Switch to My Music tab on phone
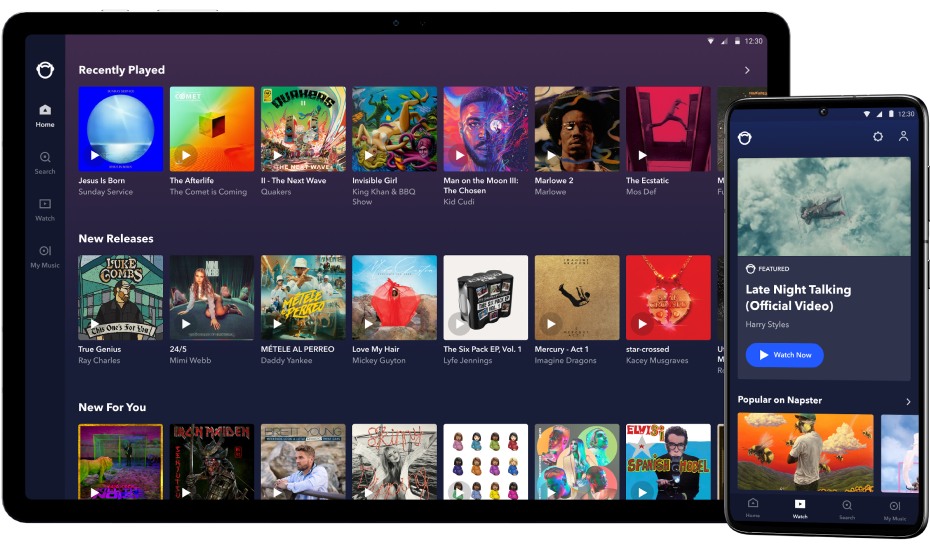 (x=895, y=509)
